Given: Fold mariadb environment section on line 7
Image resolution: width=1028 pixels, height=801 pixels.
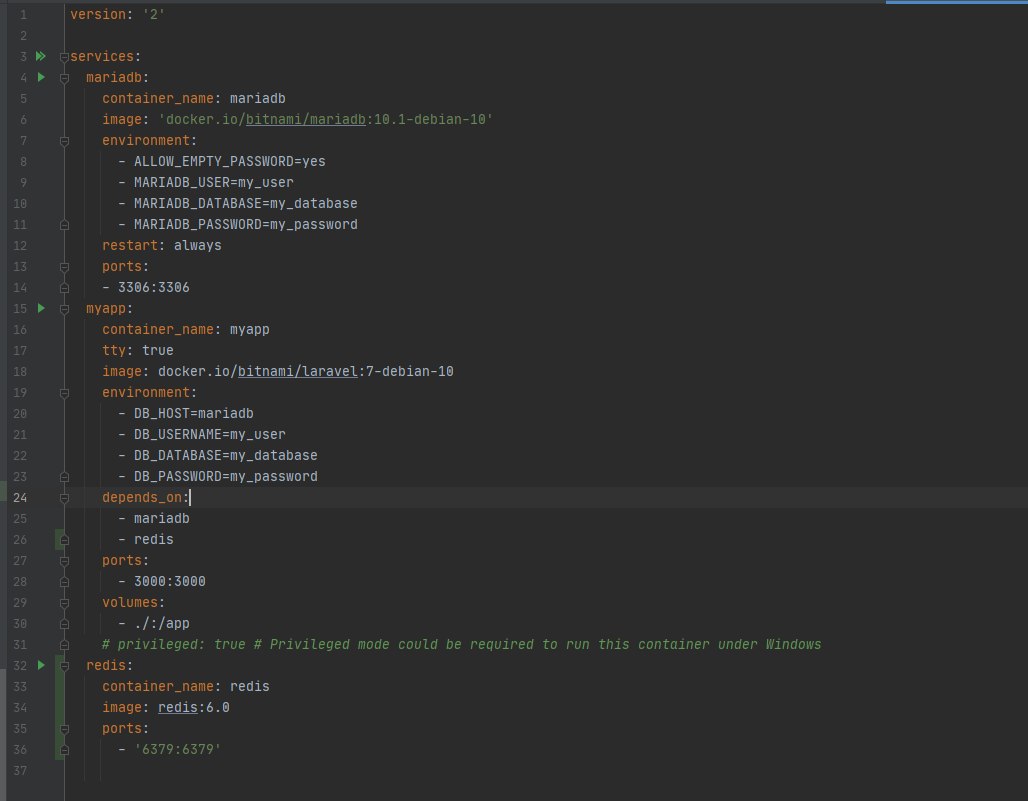Looking at the screenshot, I should point(64,141).
